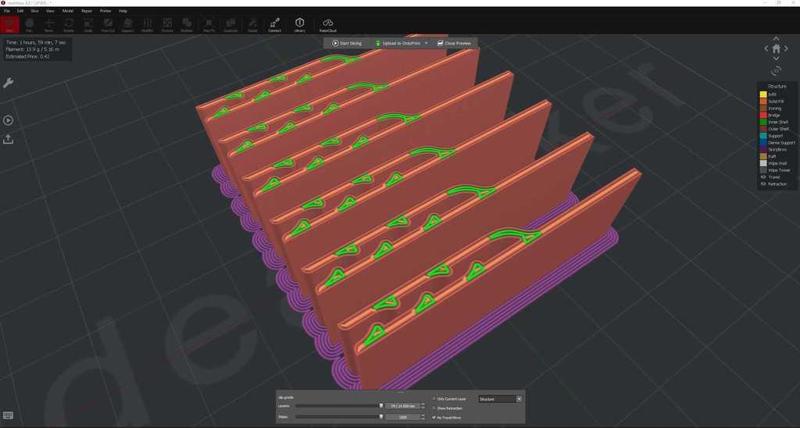Open the Structure display mode dropdown
This screenshot has width=800, height=428.
[x=500, y=399]
